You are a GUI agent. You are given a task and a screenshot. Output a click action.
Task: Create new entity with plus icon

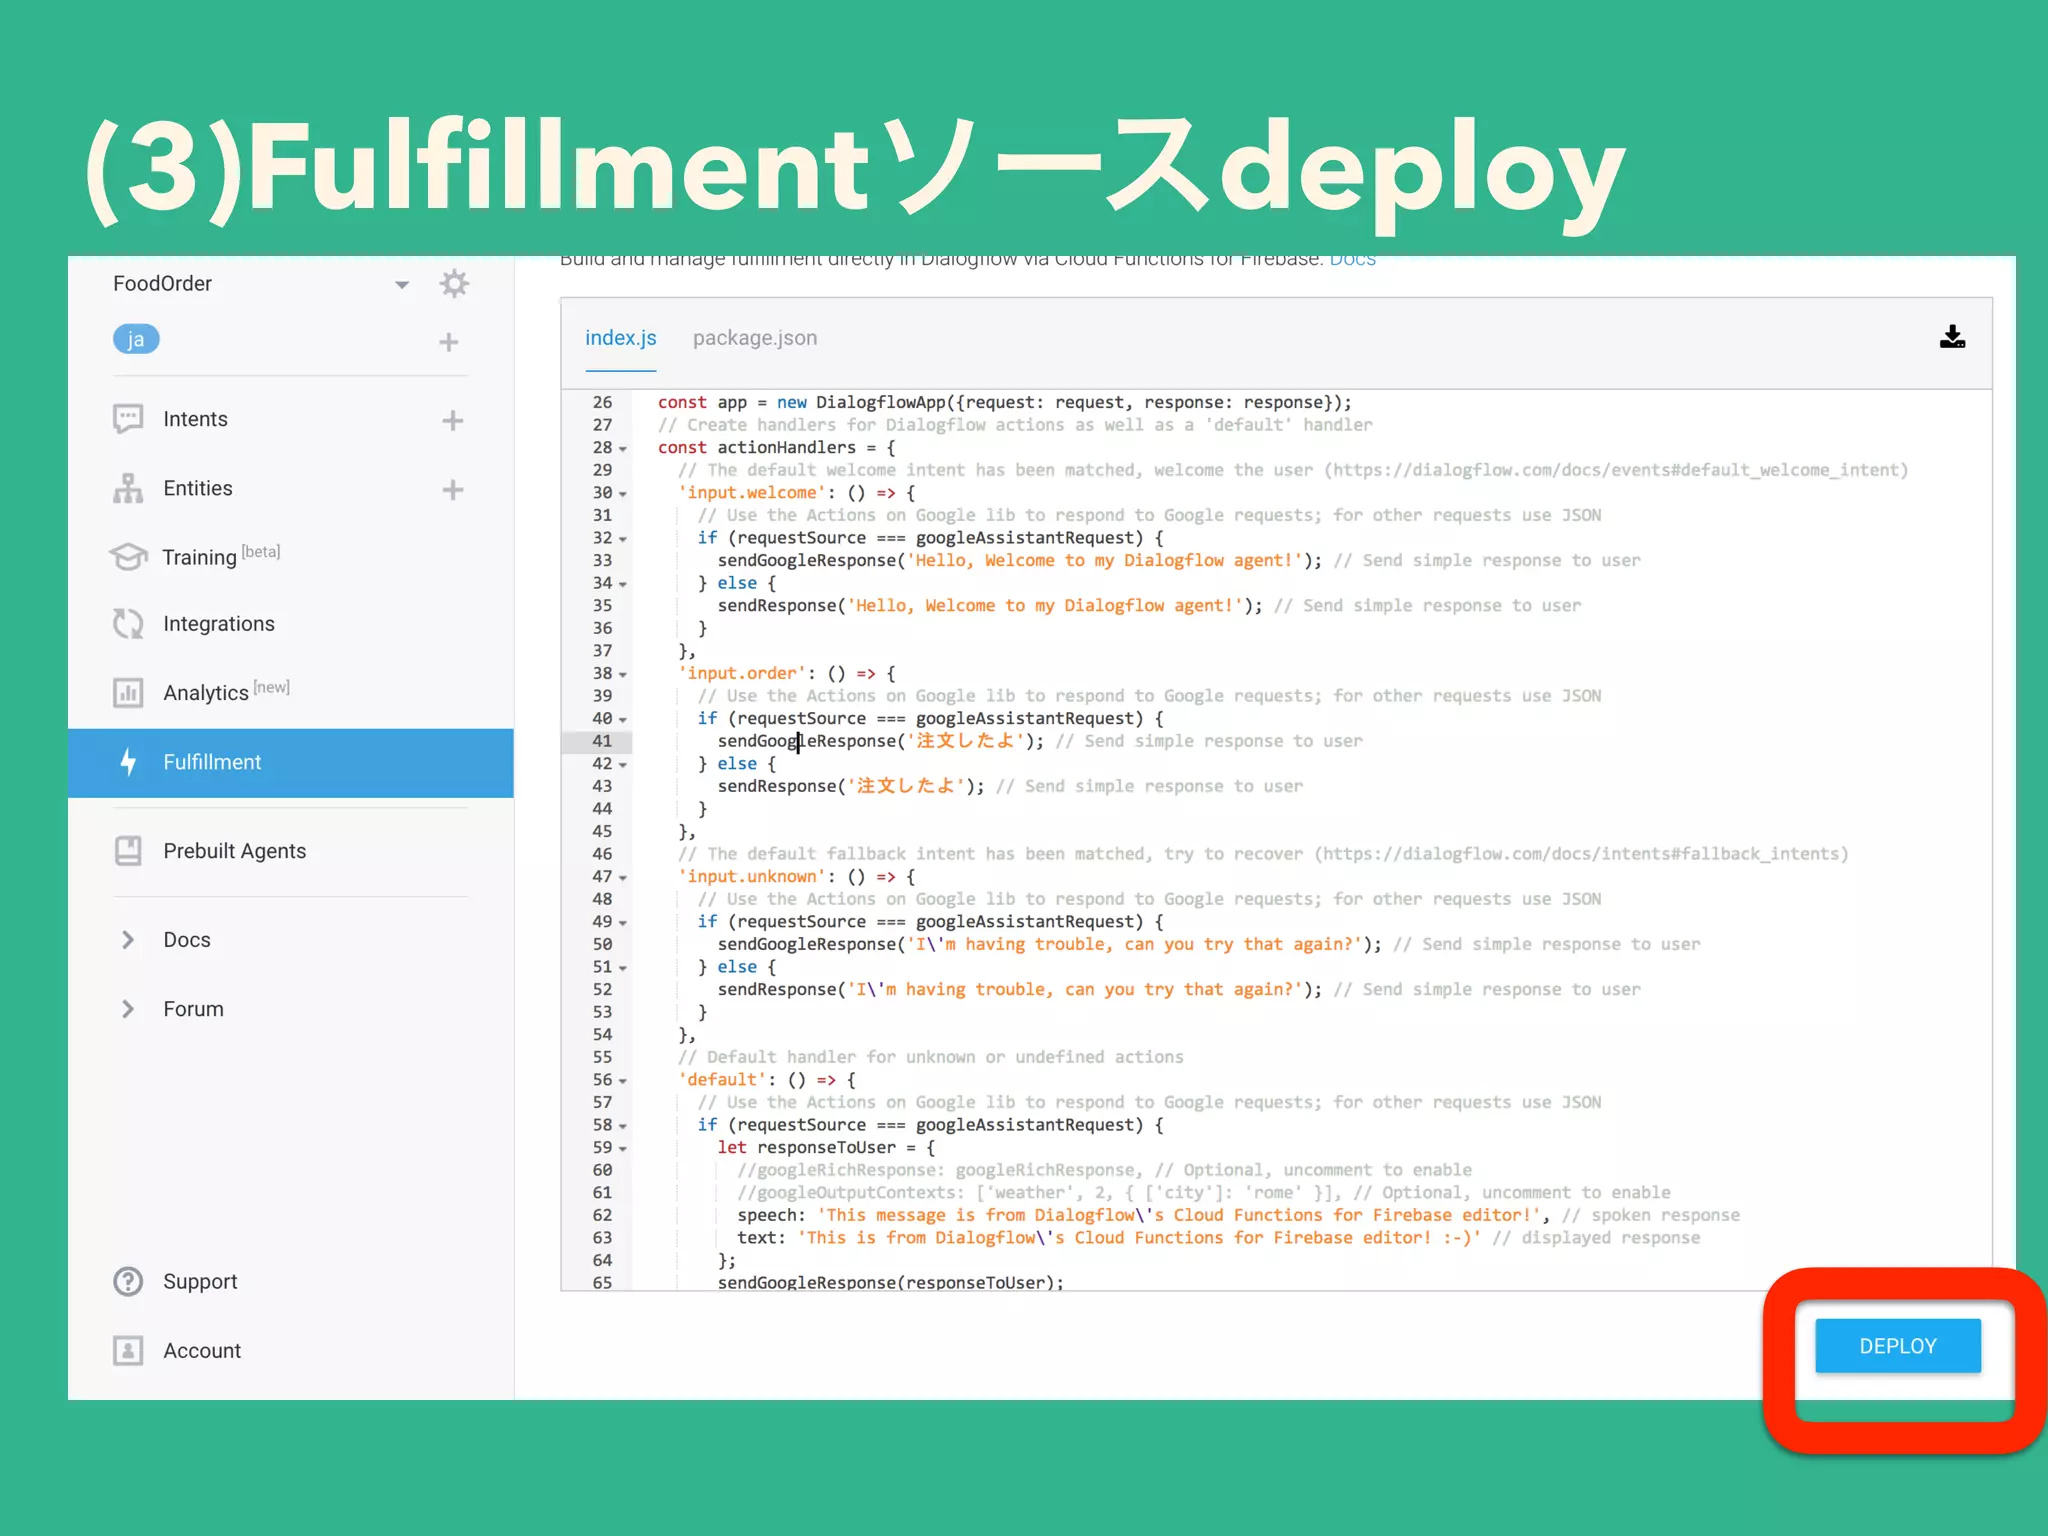[x=453, y=489]
